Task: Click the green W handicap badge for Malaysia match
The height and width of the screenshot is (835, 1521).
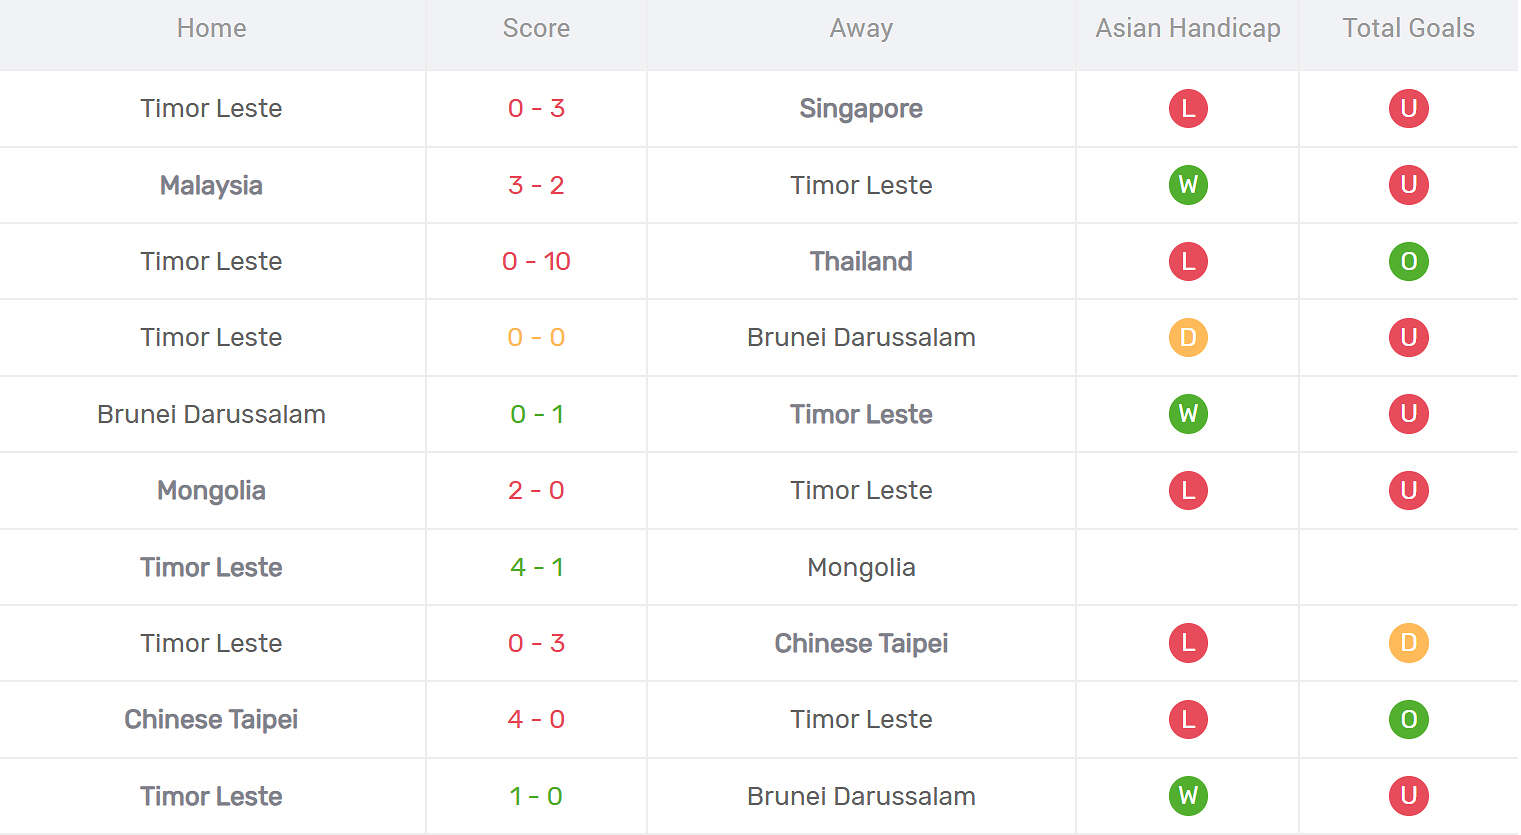Action: (1188, 185)
